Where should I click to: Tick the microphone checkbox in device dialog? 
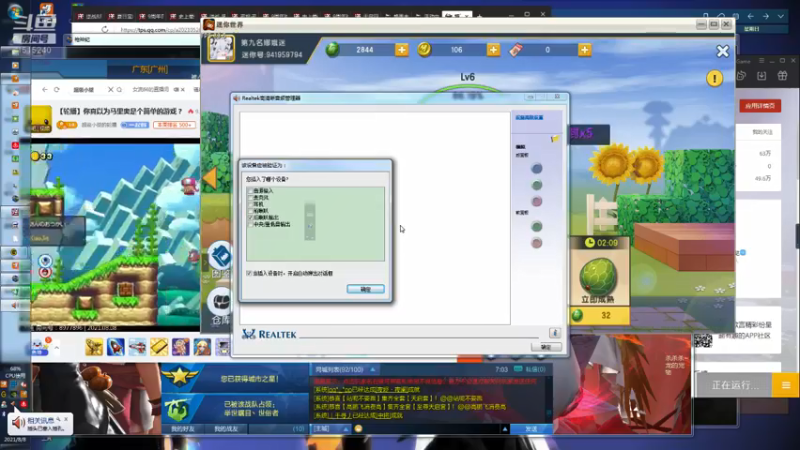251,197
